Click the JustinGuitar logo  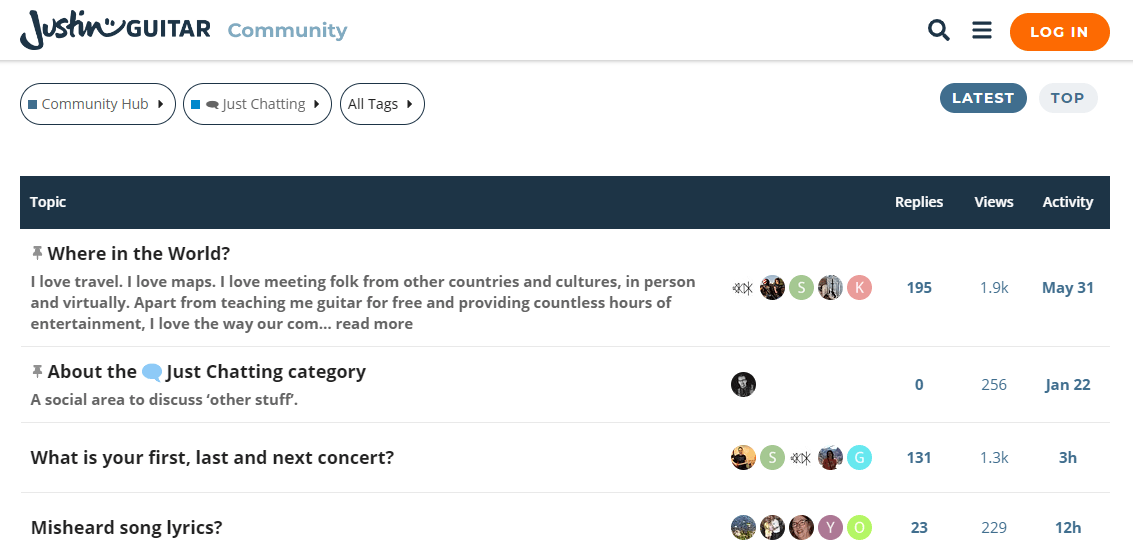pos(115,30)
